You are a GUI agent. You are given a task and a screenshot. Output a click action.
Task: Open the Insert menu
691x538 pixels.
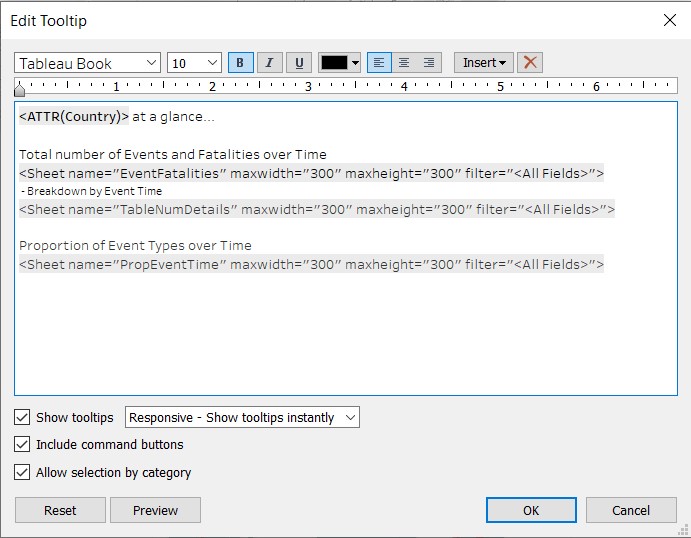pos(483,63)
